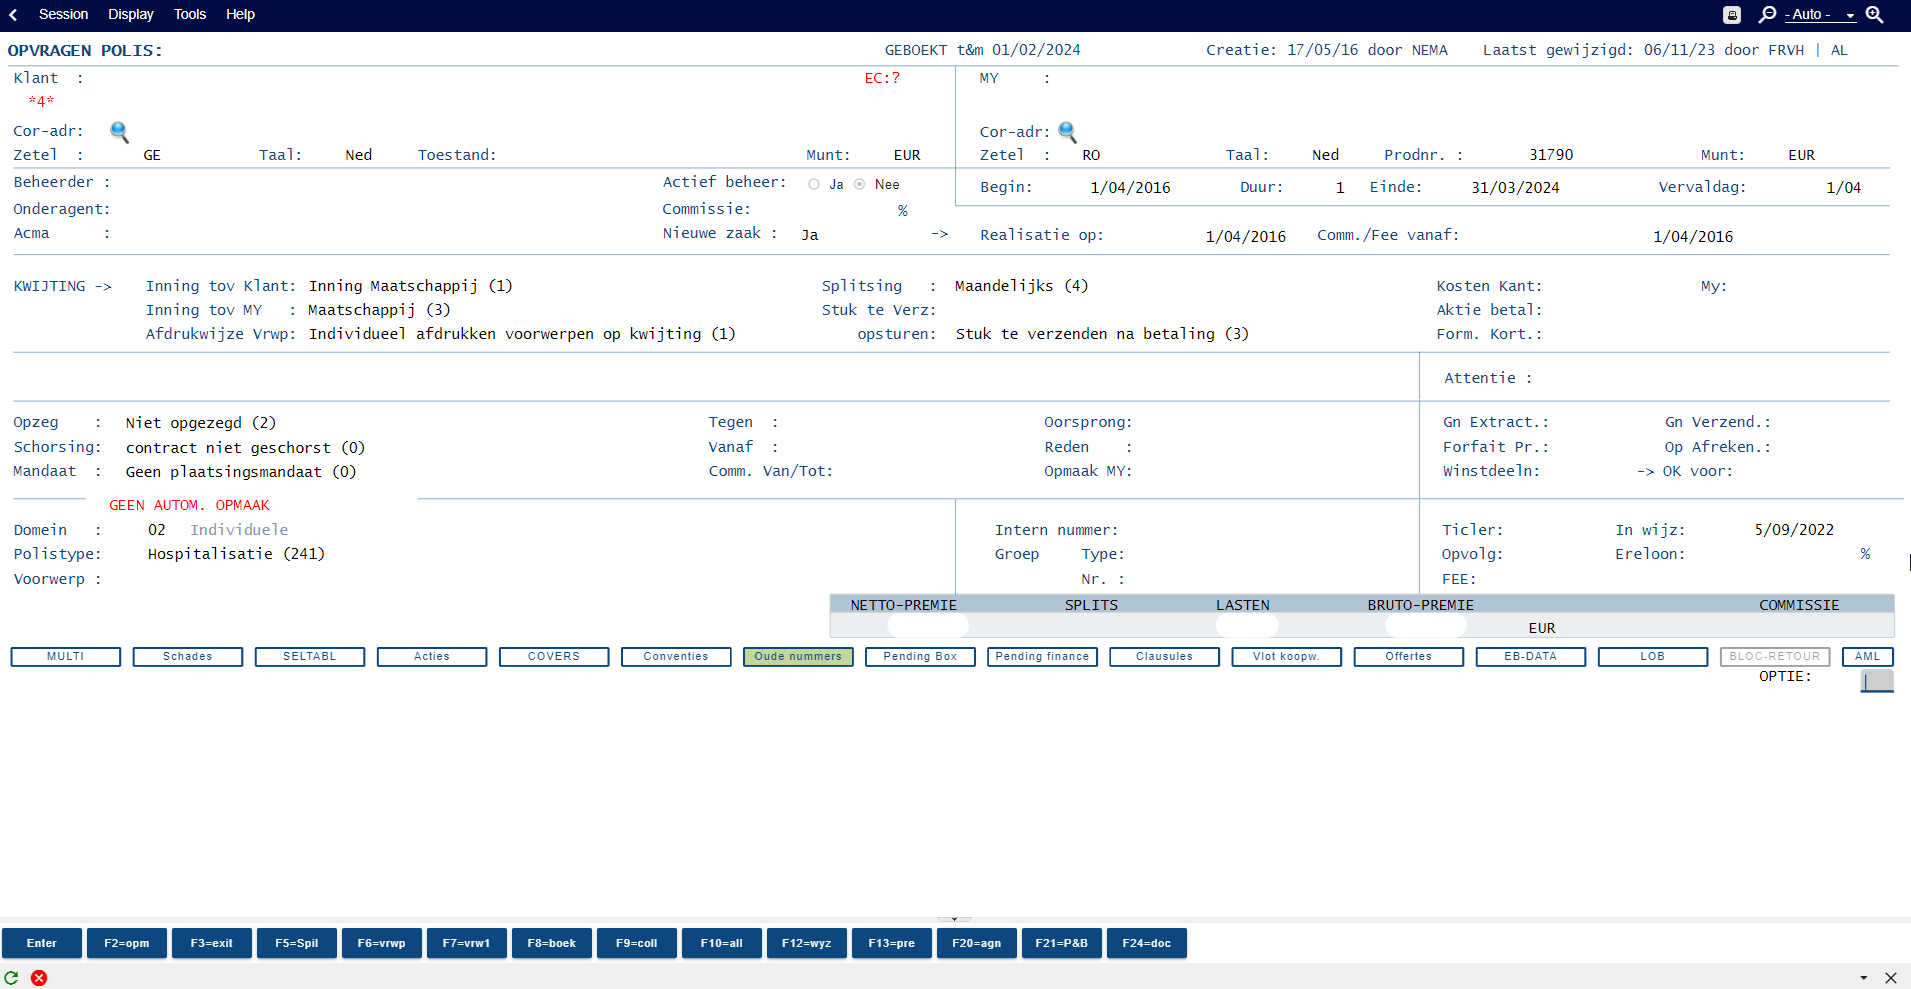Screen dimensions: 1911x989
Task: Click the red cancel icon
Action: point(39,978)
